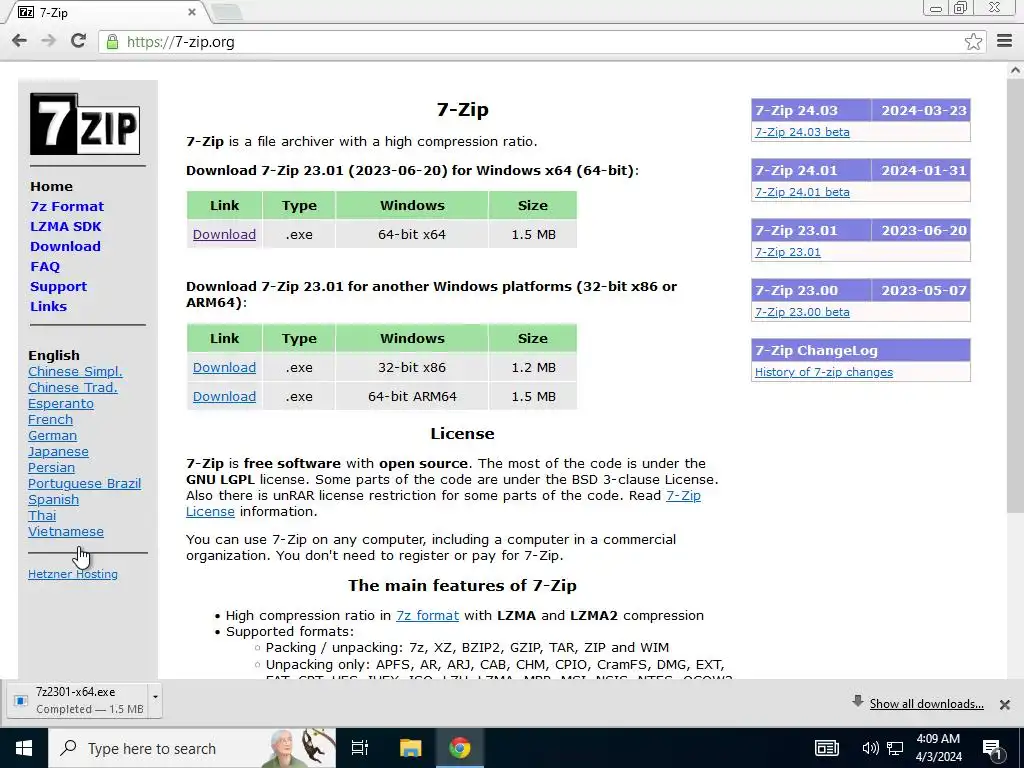Open File Explorer from the taskbar
The width and height of the screenshot is (1024, 768).
(410, 748)
